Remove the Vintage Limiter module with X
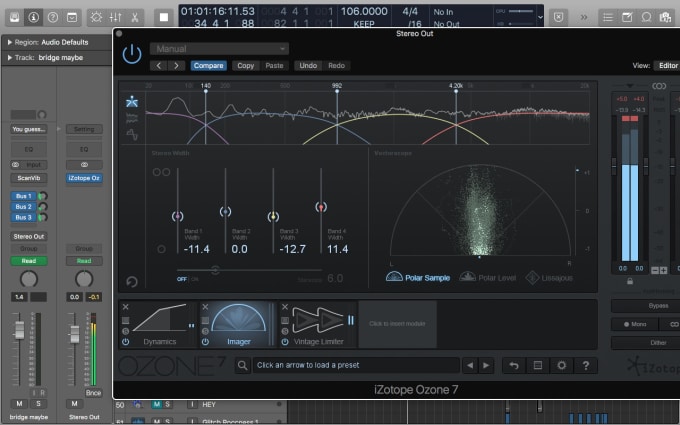The width and height of the screenshot is (680, 425). (285, 307)
